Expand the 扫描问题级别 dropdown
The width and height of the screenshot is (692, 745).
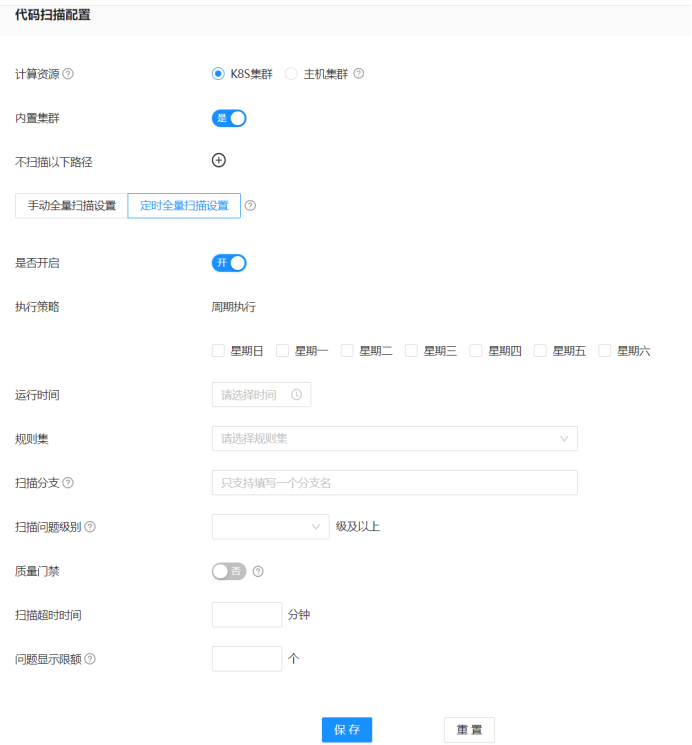270,527
